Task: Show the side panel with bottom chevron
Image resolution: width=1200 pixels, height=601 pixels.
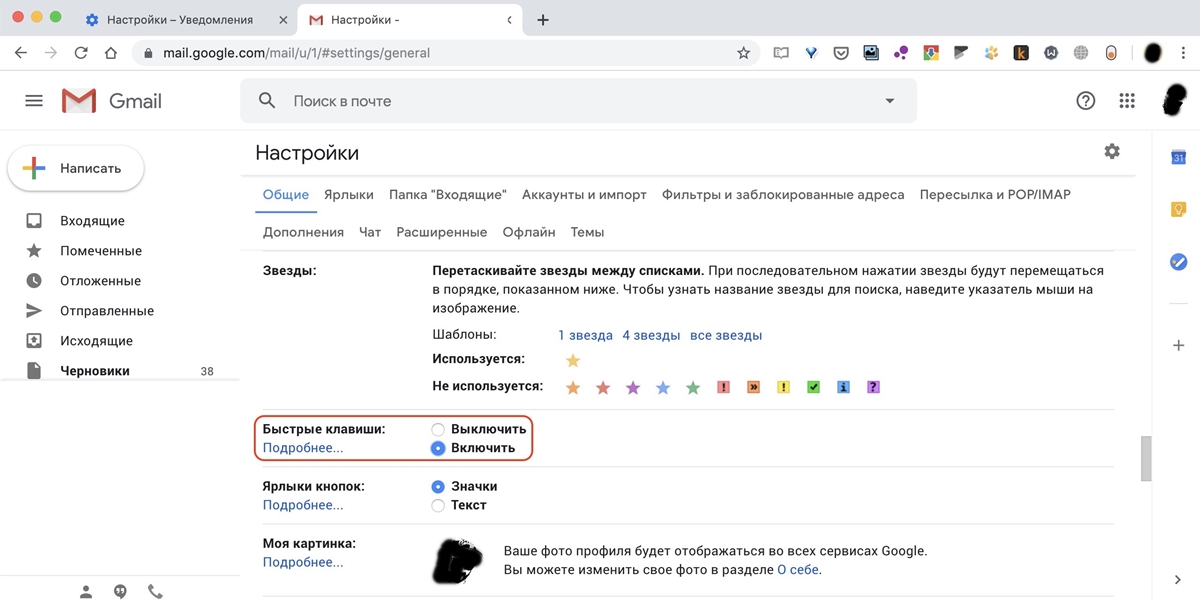Action: (1178, 580)
